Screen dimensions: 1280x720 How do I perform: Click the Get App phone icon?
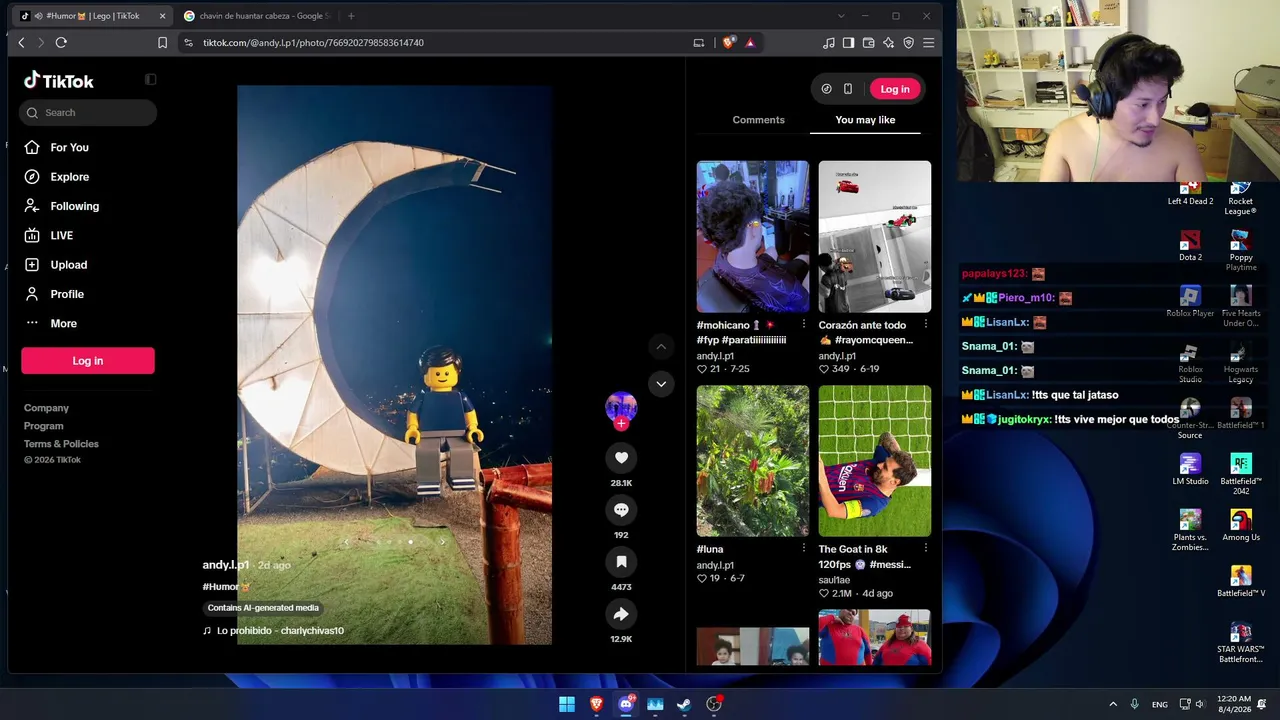[x=848, y=89]
